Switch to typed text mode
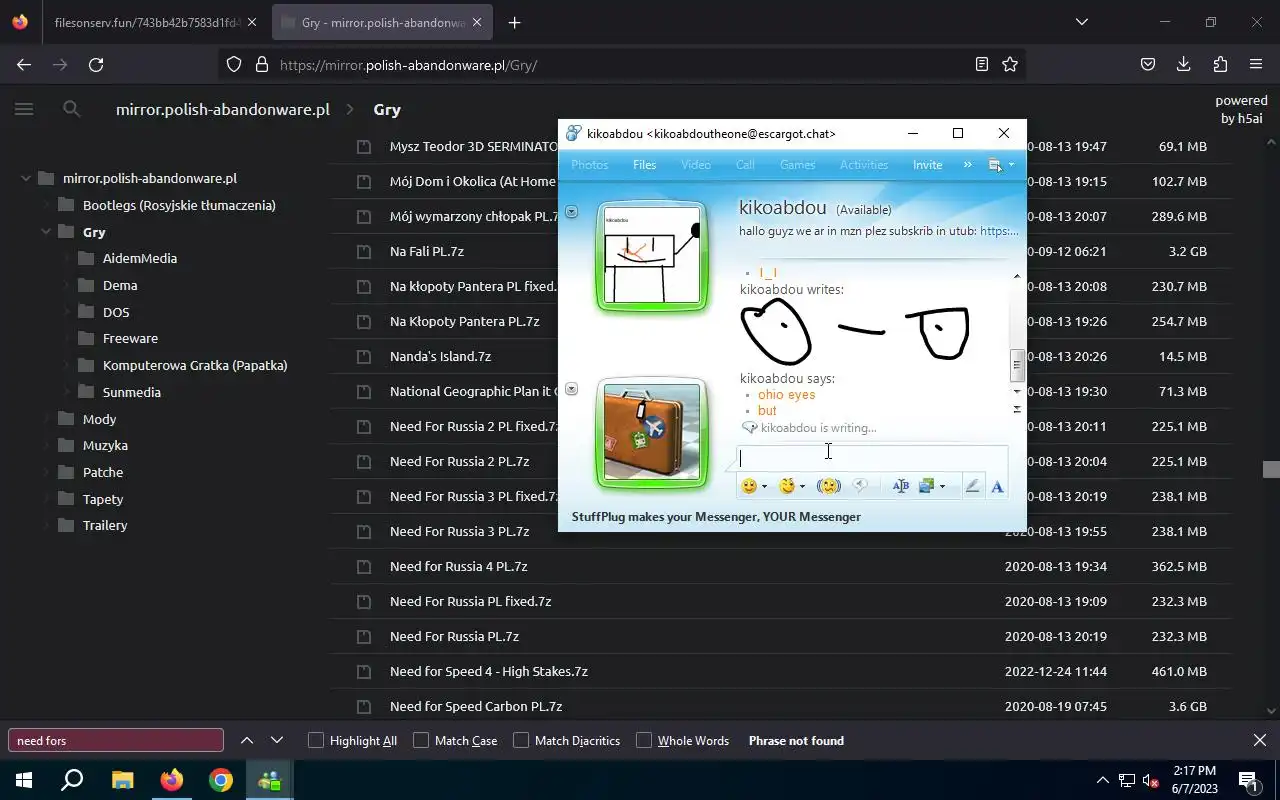 click(997, 486)
